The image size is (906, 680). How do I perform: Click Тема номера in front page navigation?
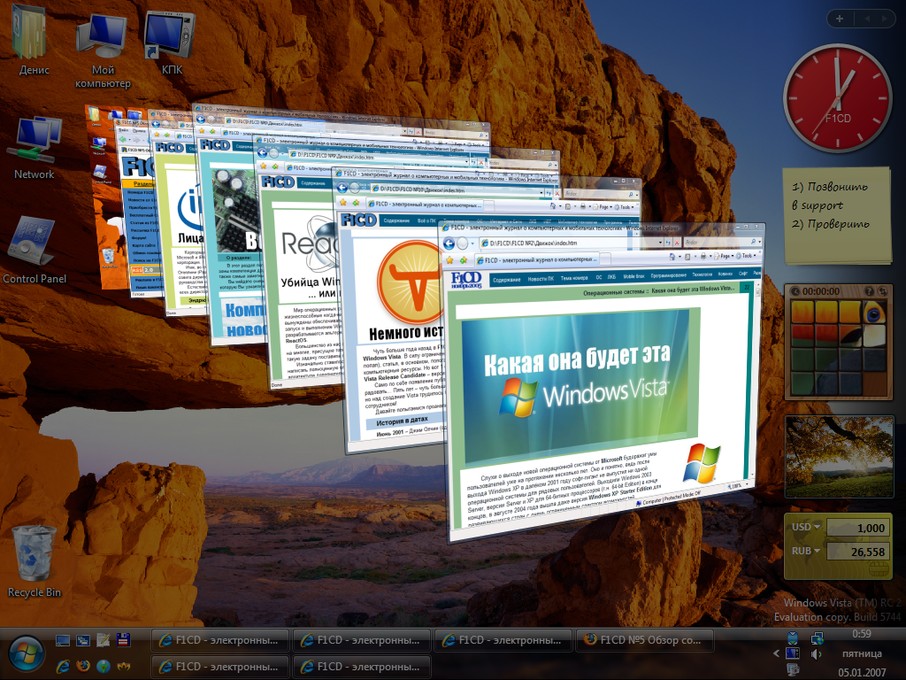point(574,278)
